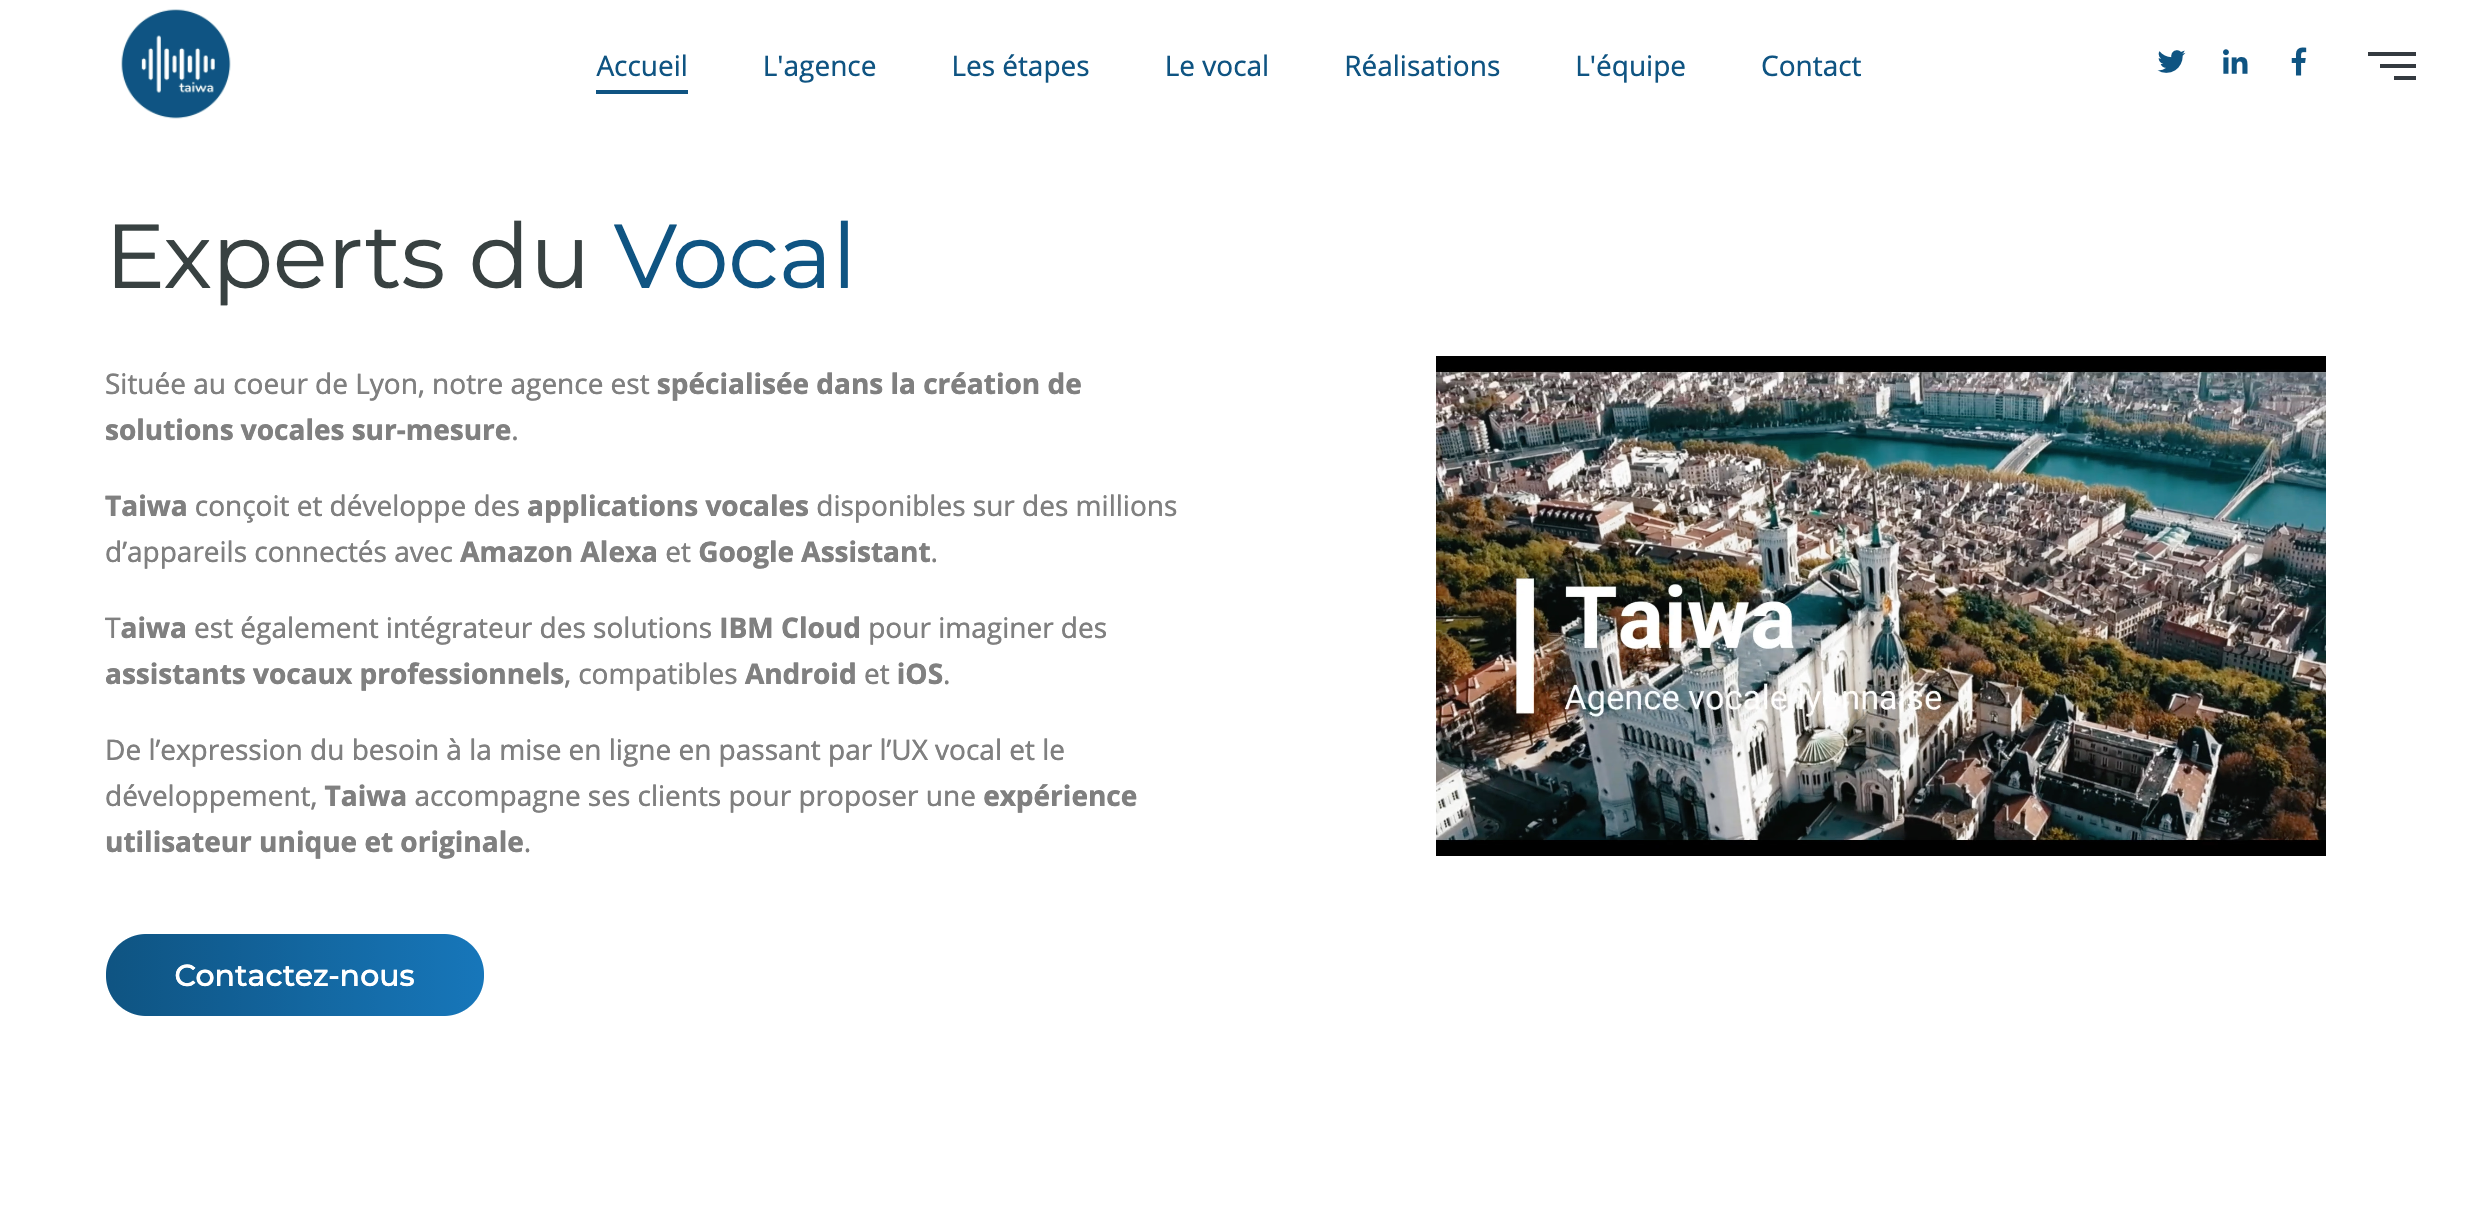Open the LinkedIn profile icon

(2235, 62)
